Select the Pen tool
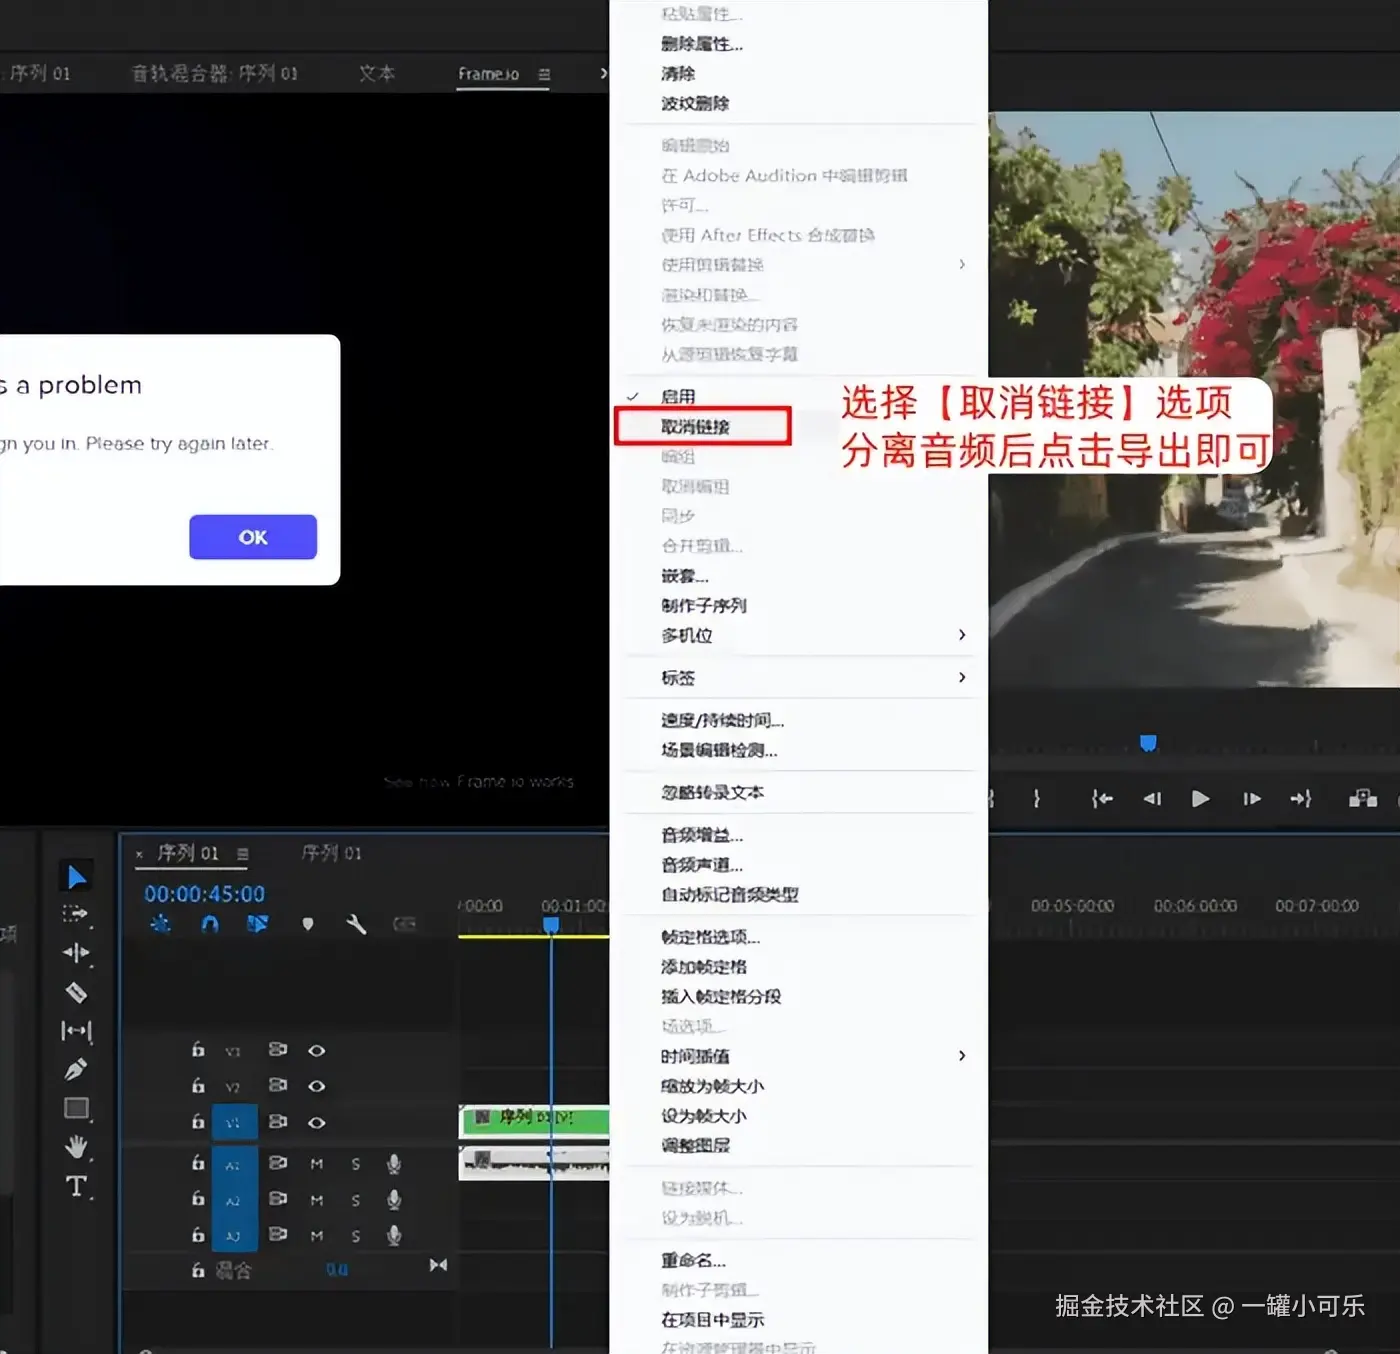This screenshot has height=1354, width=1400. click(x=76, y=1069)
